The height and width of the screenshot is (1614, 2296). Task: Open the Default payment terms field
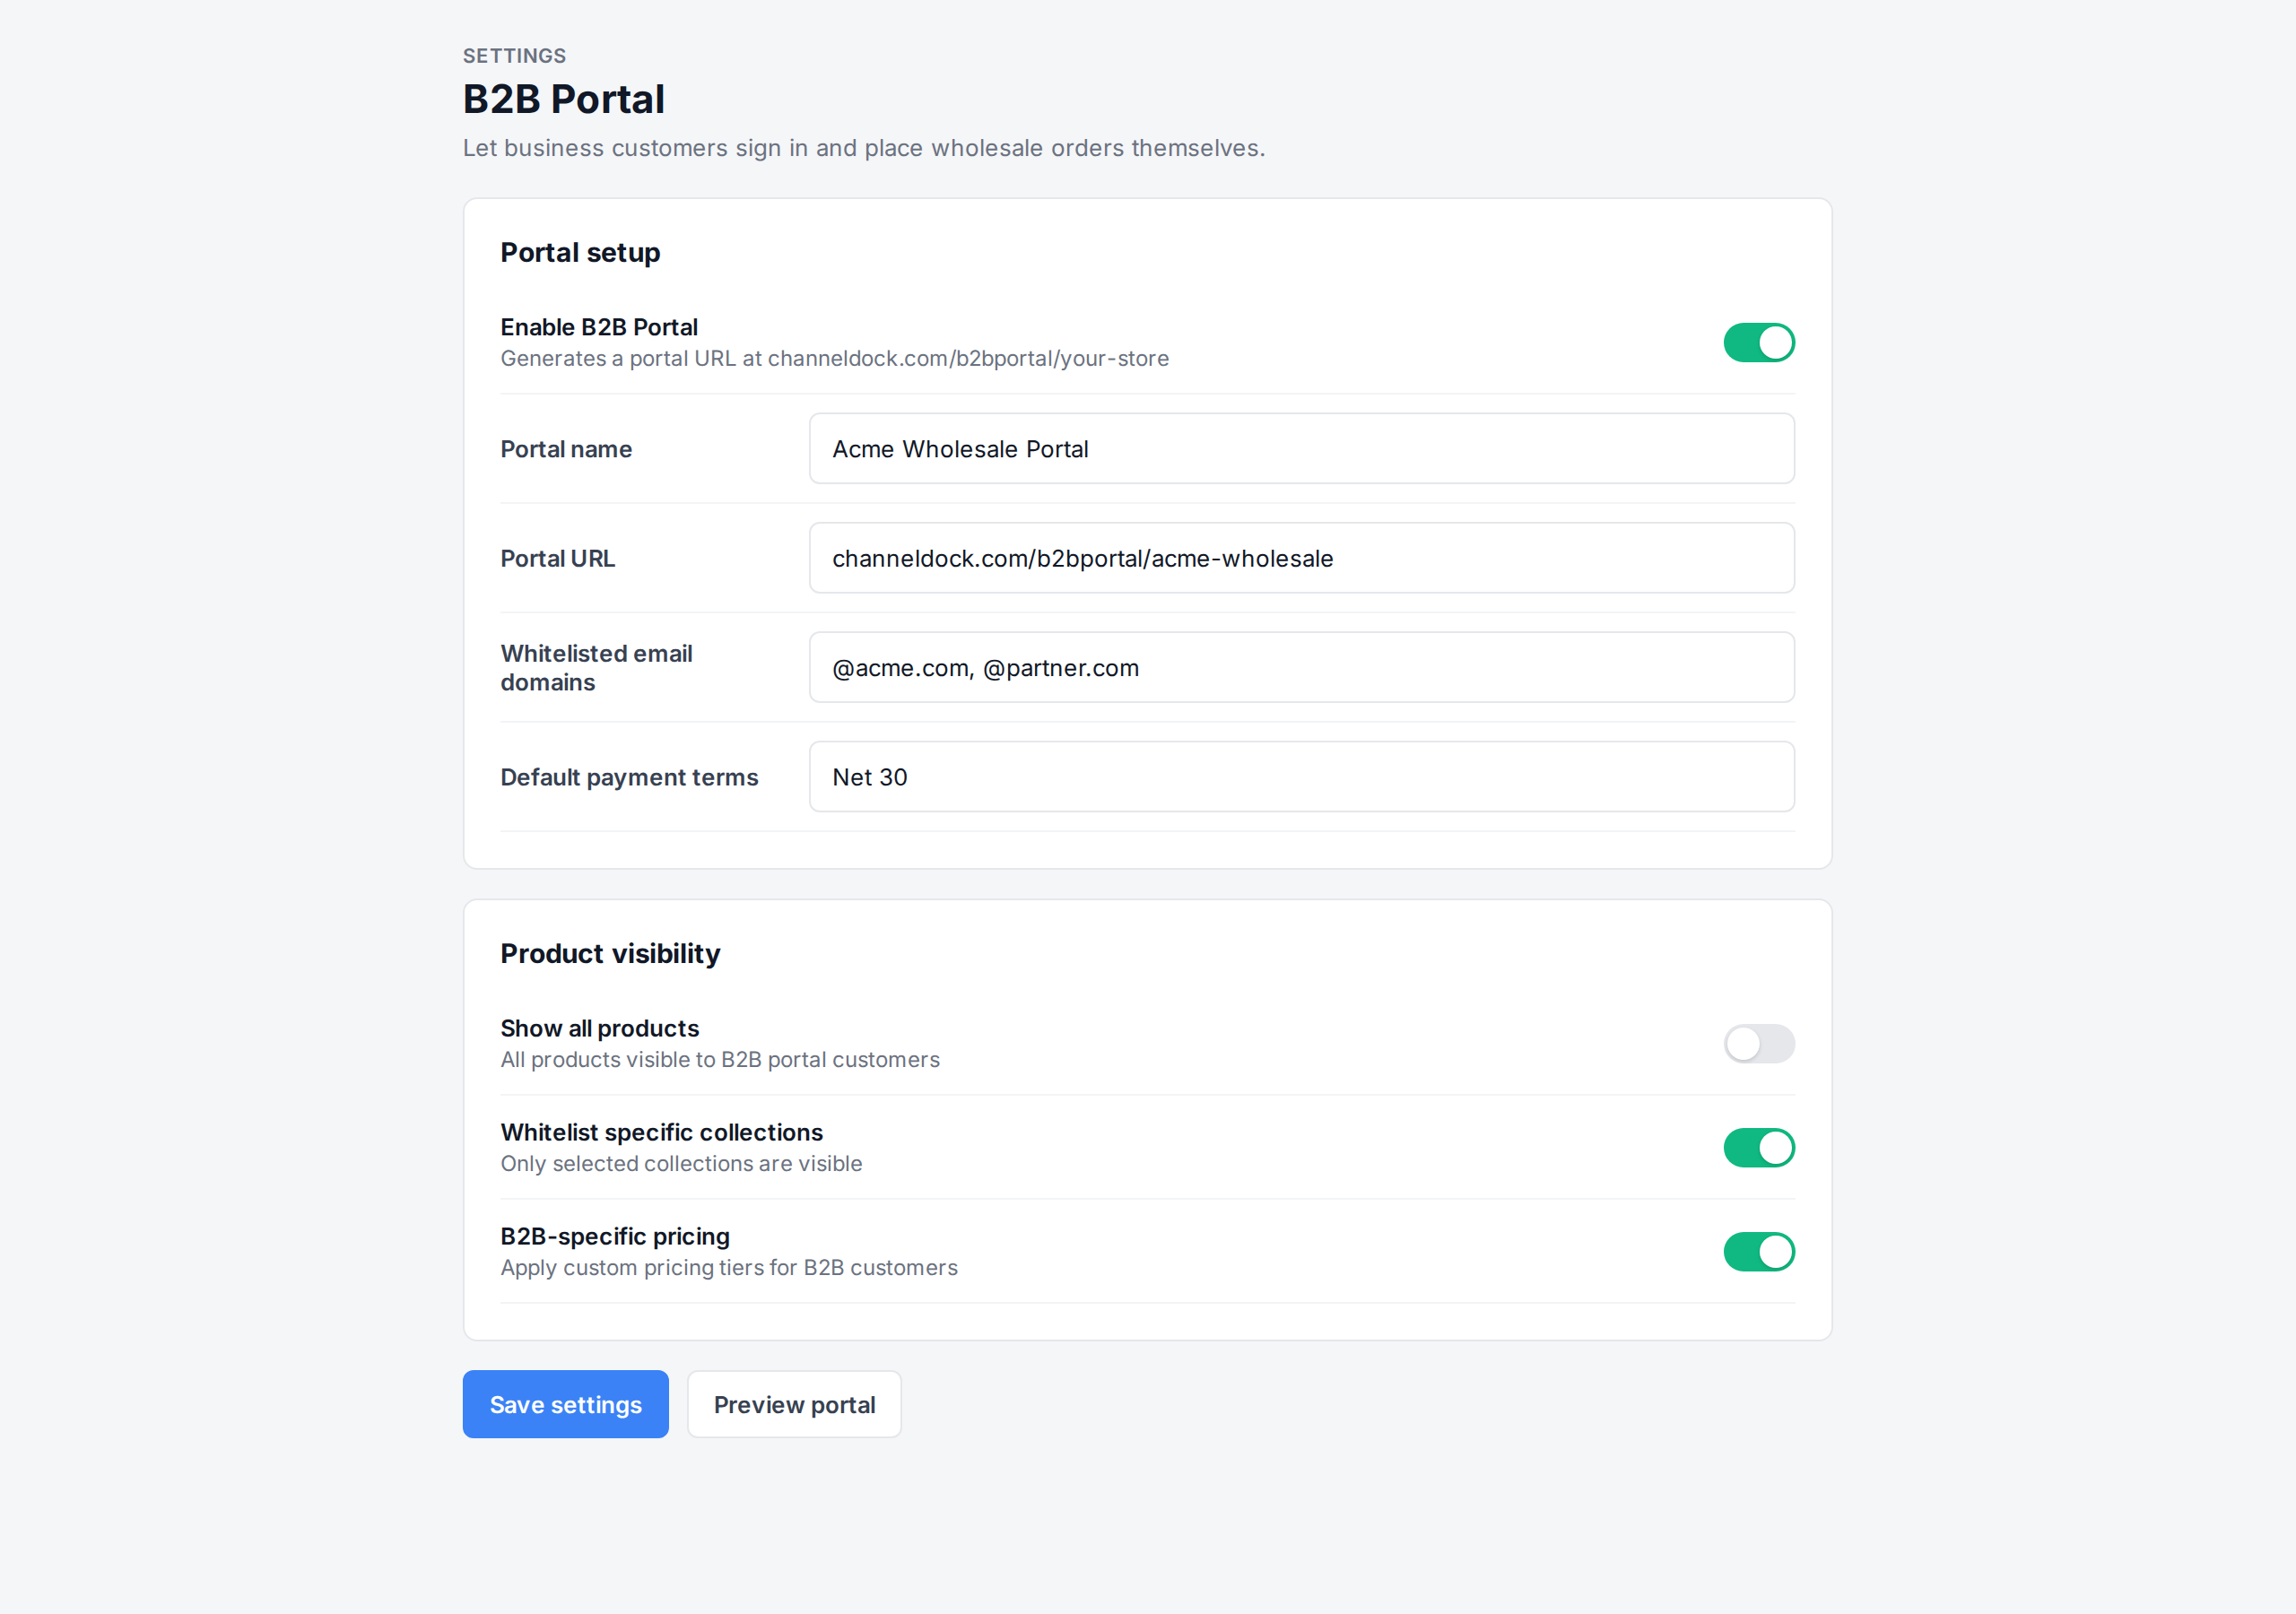click(1301, 777)
